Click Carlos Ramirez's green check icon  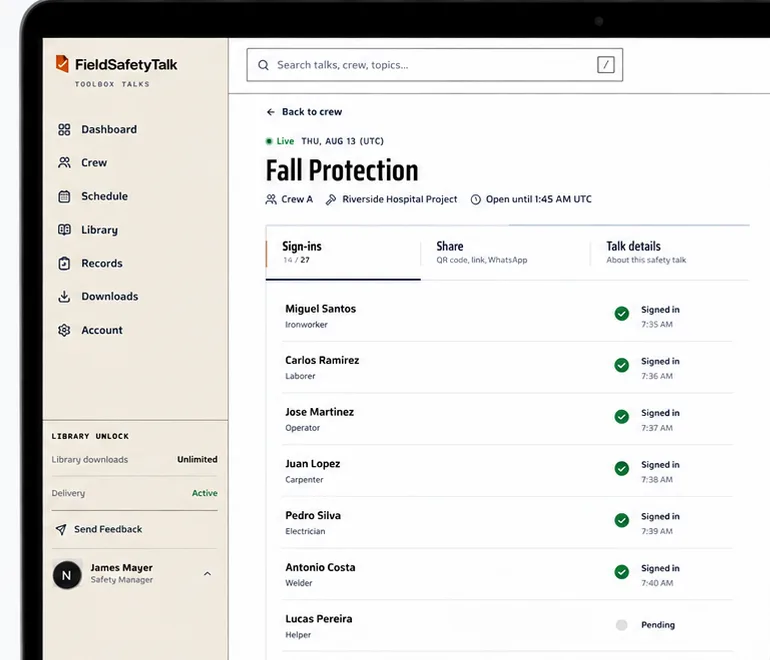point(622,365)
